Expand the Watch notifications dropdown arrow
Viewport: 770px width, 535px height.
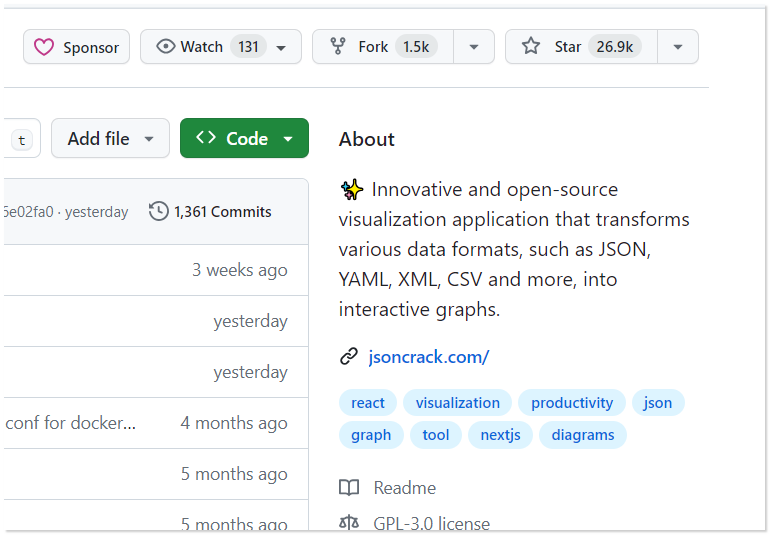coord(281,47)
